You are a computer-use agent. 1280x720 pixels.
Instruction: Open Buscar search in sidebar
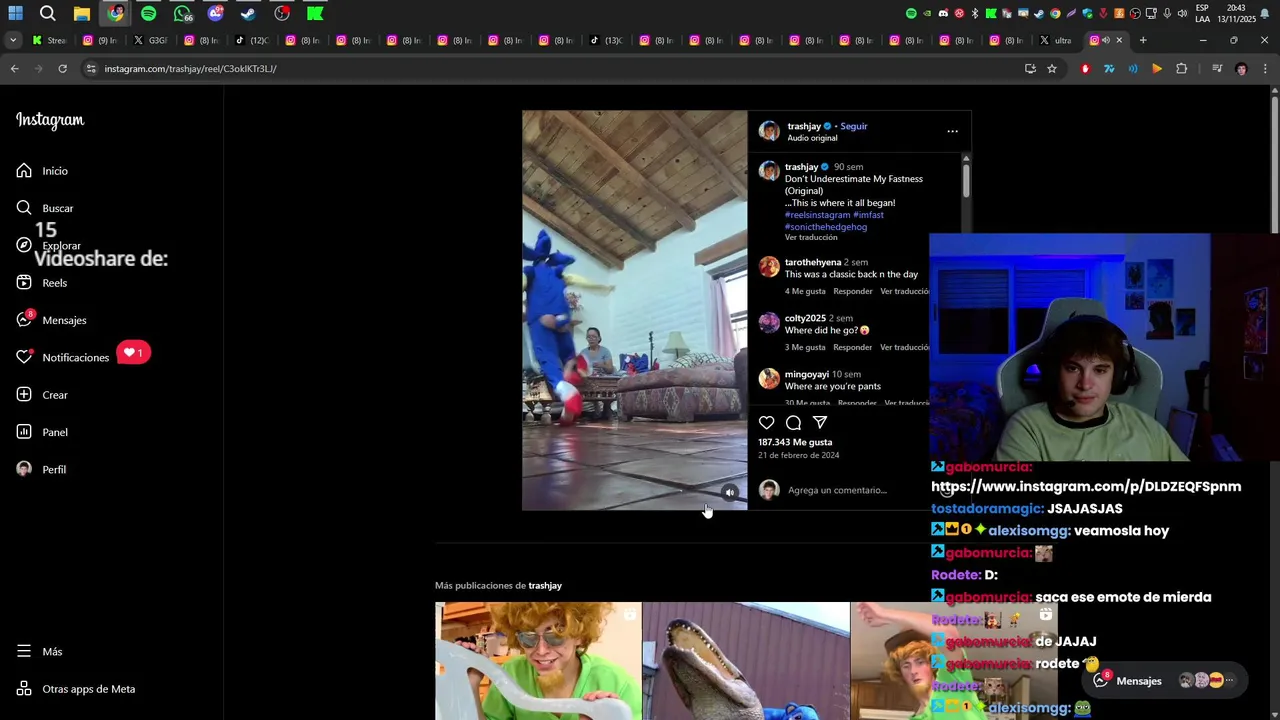[45, 208]
